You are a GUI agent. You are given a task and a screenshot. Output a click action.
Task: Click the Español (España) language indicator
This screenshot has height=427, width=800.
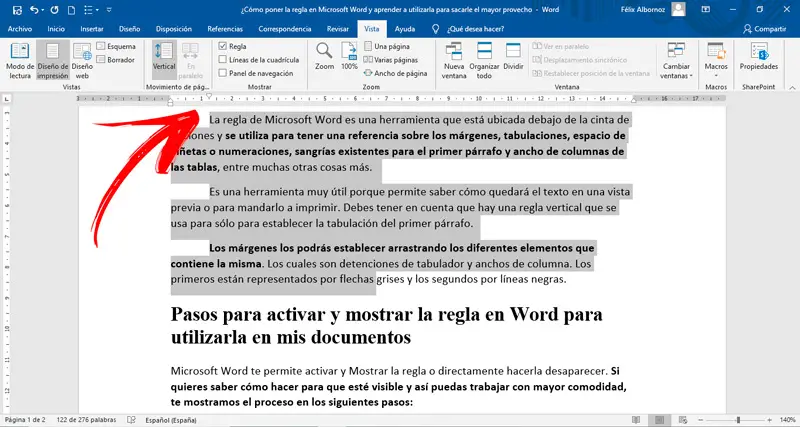click(x=171, y=420)
